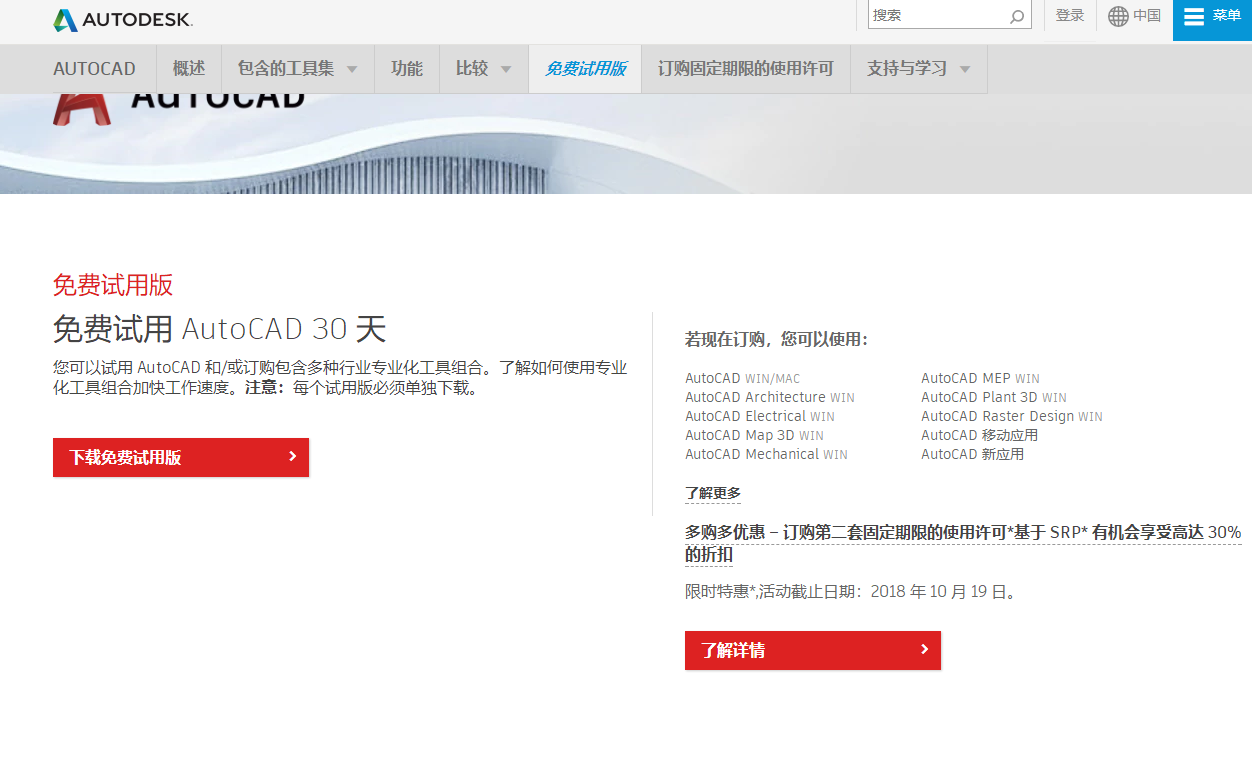1252x763 pixels.
Task: Select the 免费试用版 tab
Action: pyautogui.click(x=585, y=69)
